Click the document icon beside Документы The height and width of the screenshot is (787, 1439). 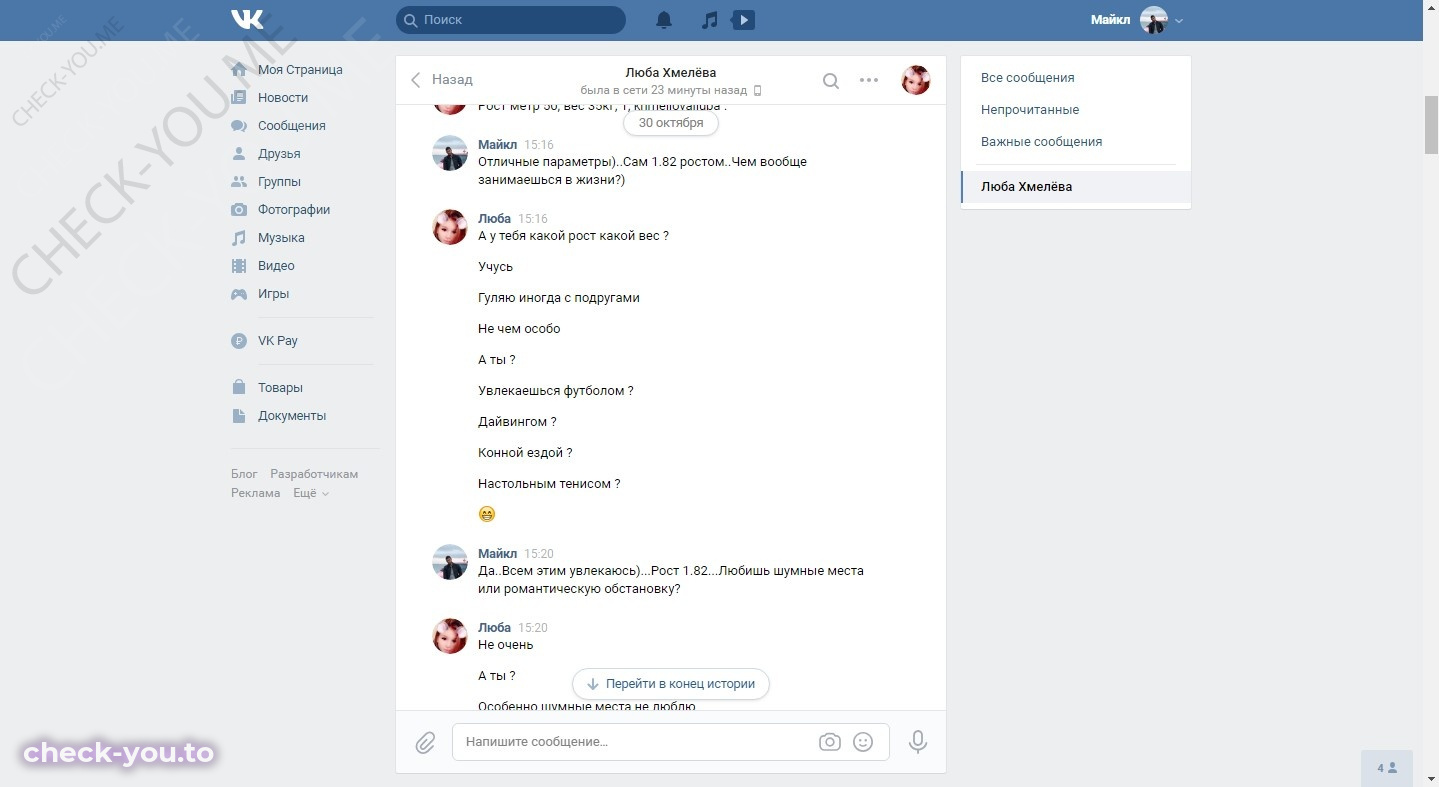tap(239, 416)
